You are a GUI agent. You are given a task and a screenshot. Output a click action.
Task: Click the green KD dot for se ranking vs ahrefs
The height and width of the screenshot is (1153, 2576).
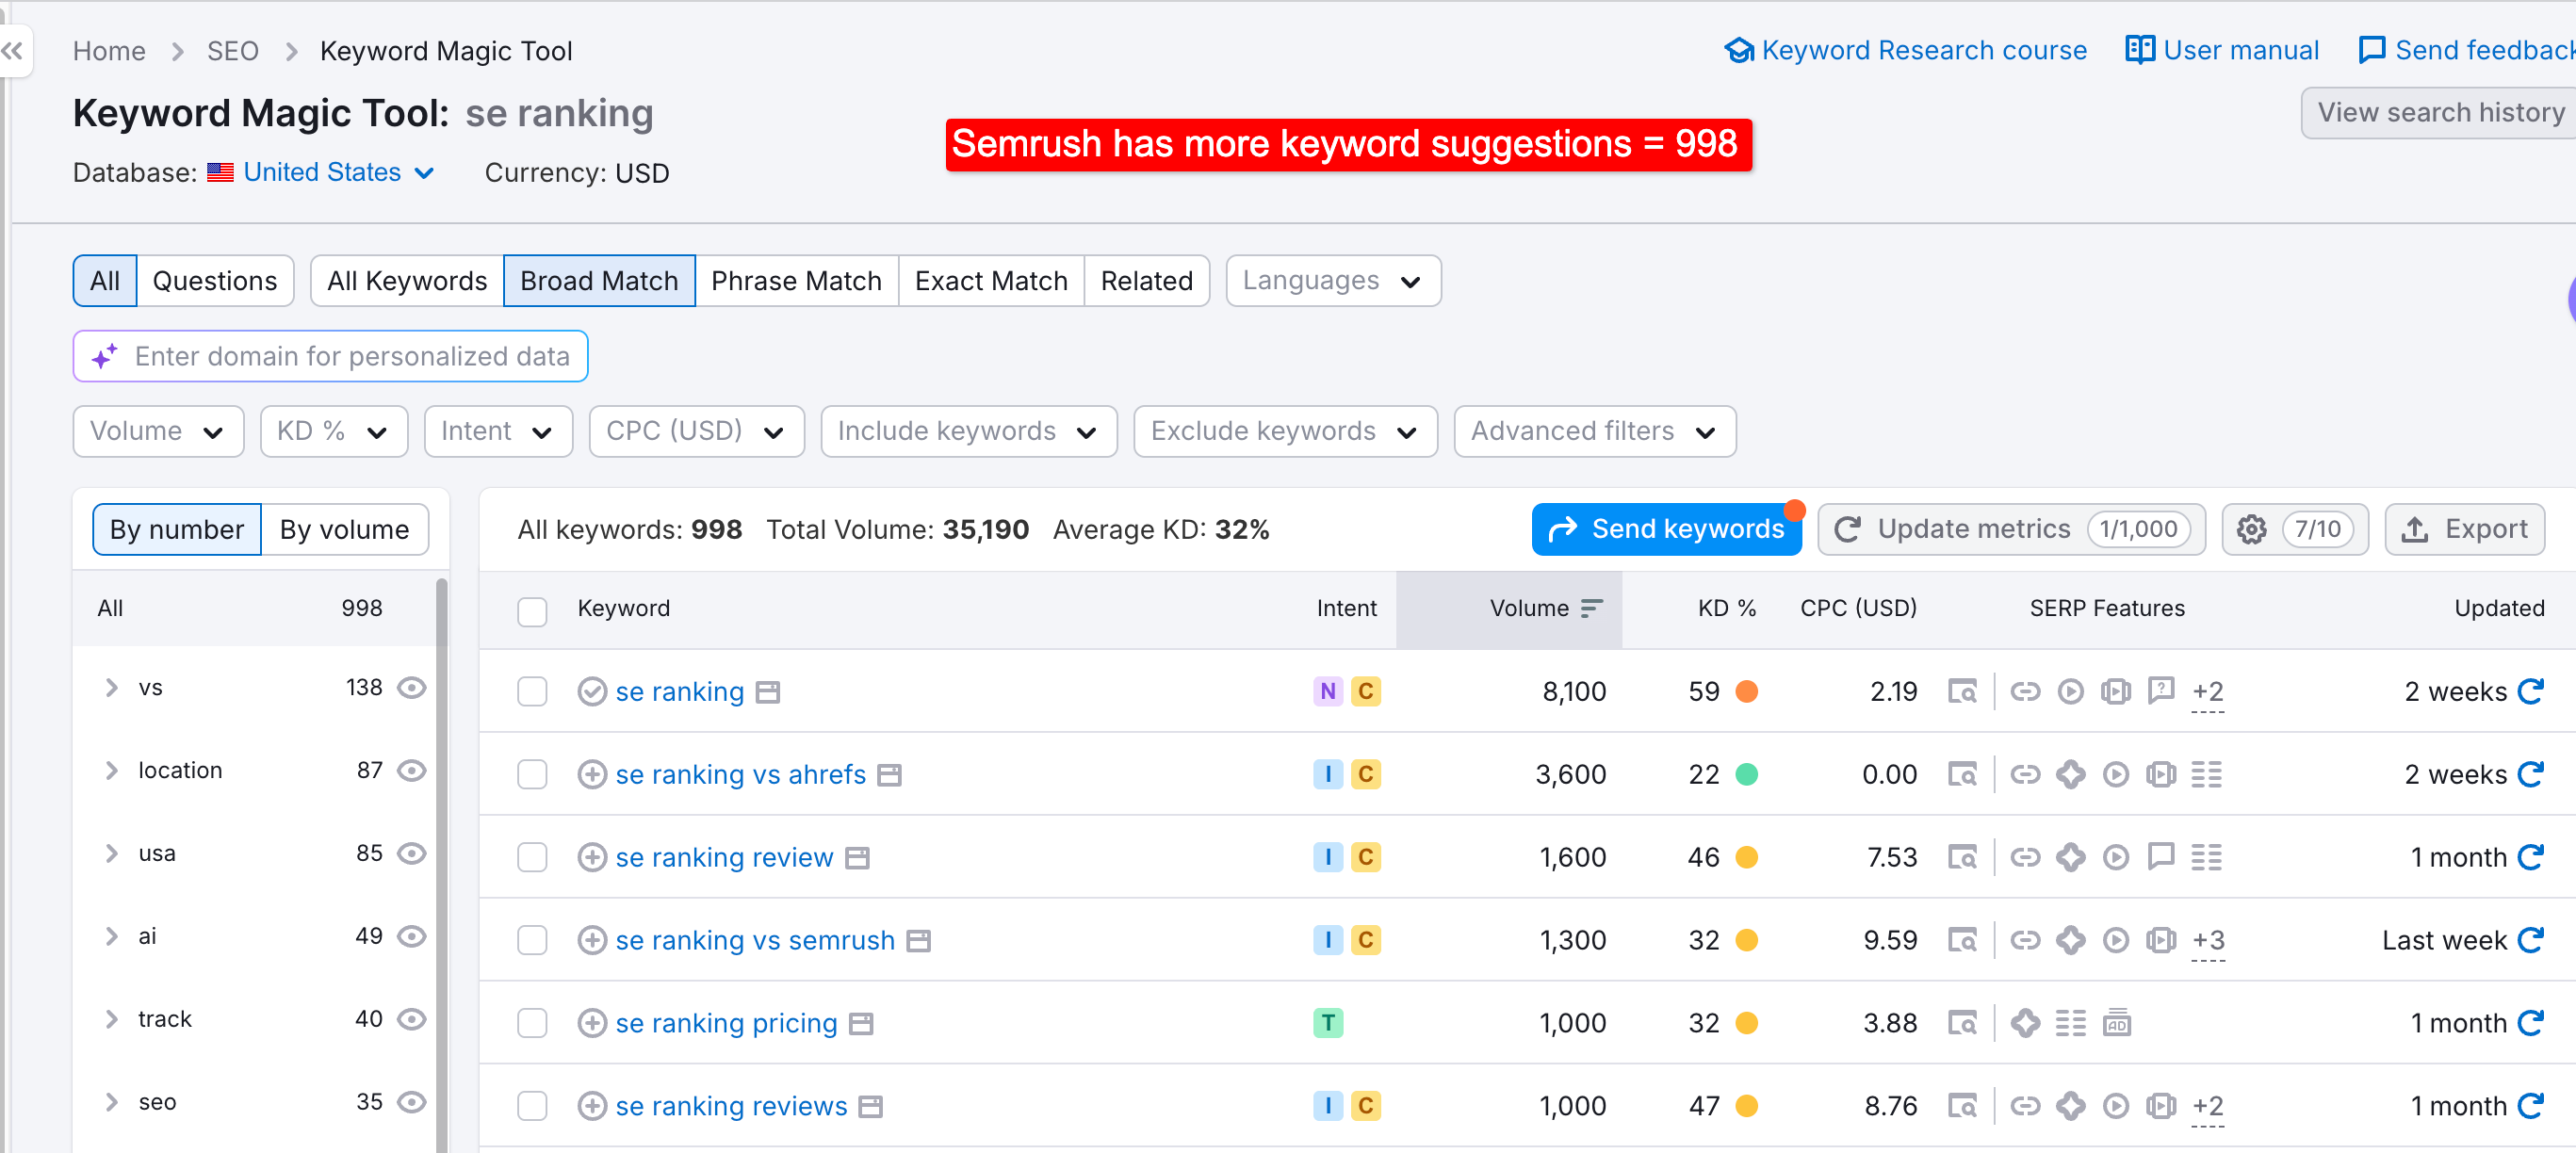pos(1747,774)
